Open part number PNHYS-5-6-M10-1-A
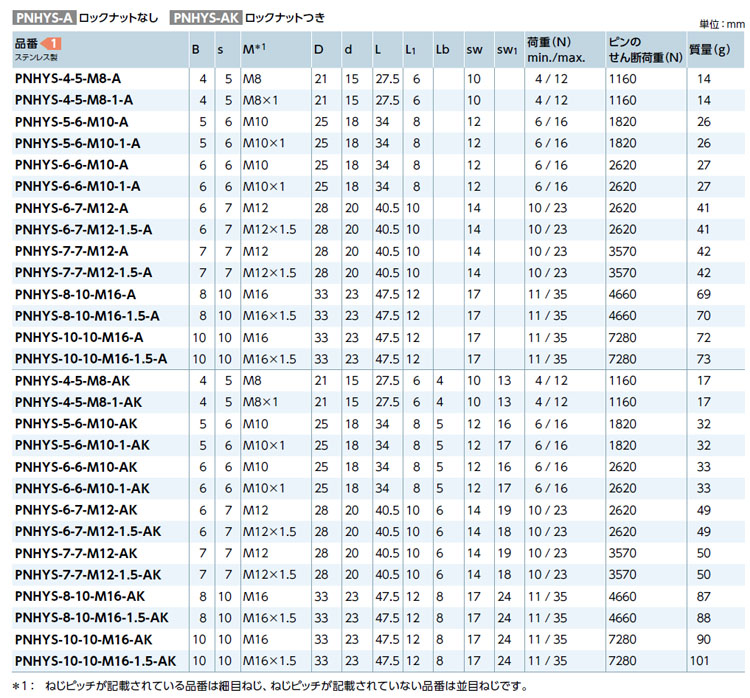 pyautogui.click(x=77, y=143)
